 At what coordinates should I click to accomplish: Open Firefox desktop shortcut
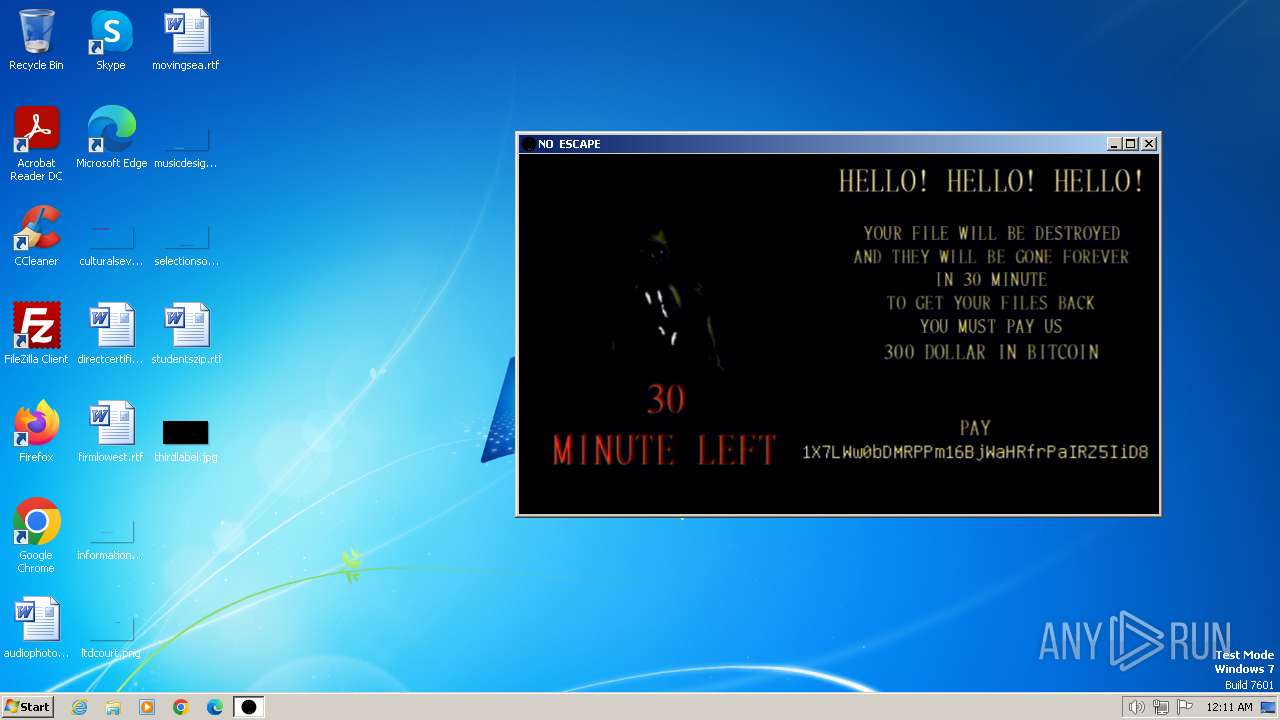pyautogui.click(x=36, y=432)
